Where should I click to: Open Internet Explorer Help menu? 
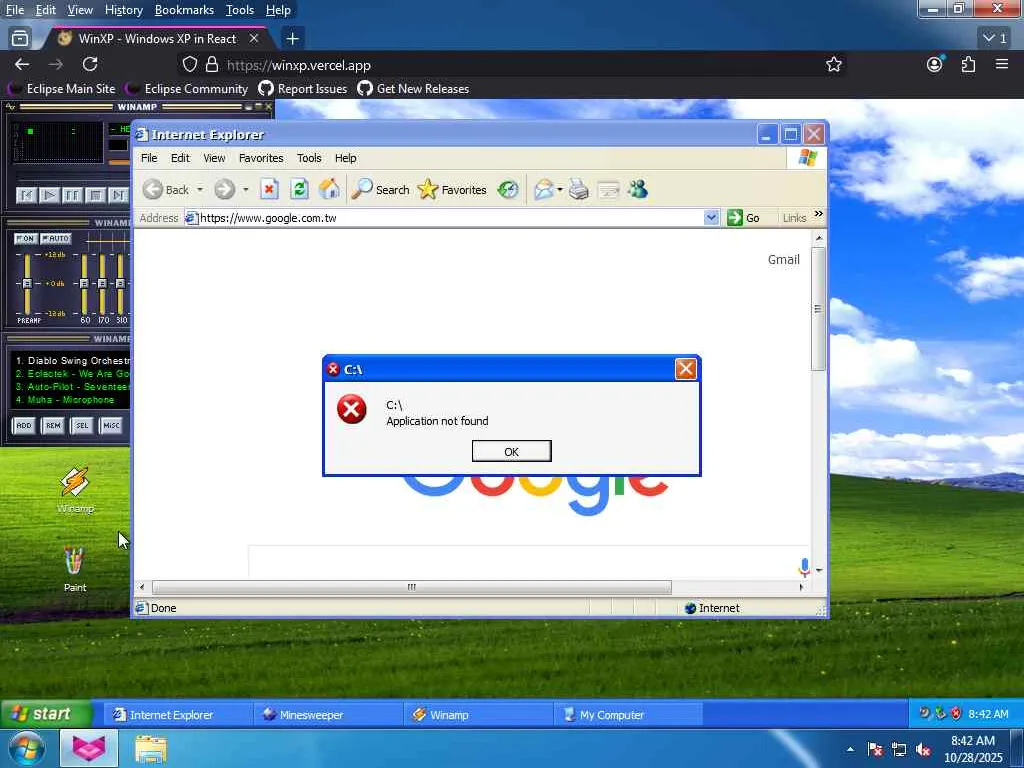coord(345,158)
